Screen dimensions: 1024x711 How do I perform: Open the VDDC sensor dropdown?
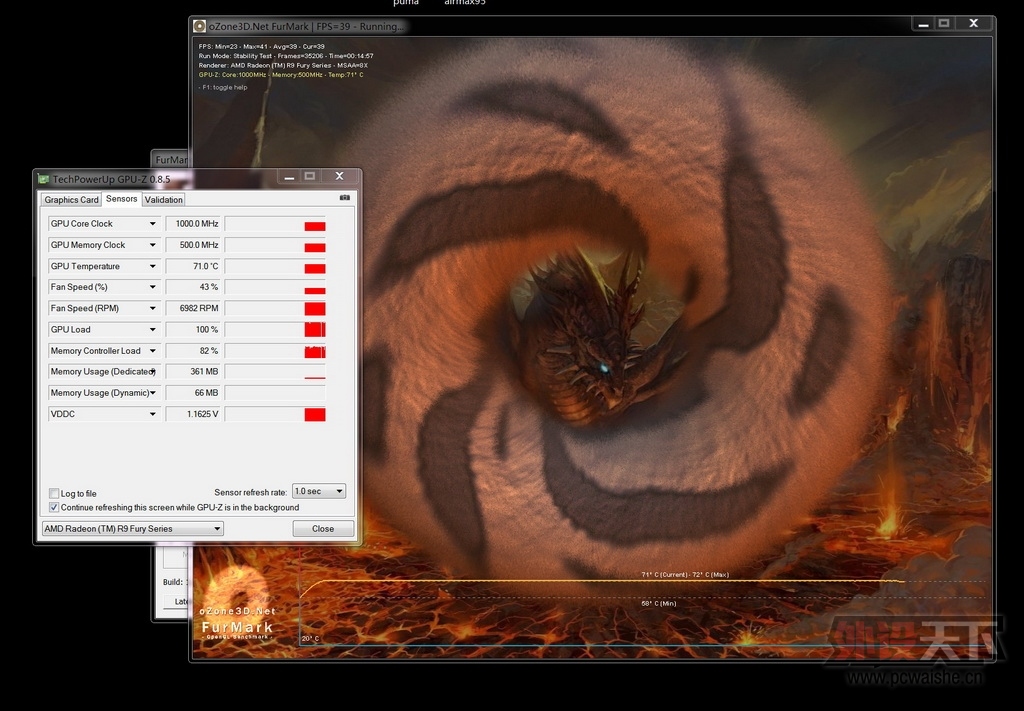153,414
